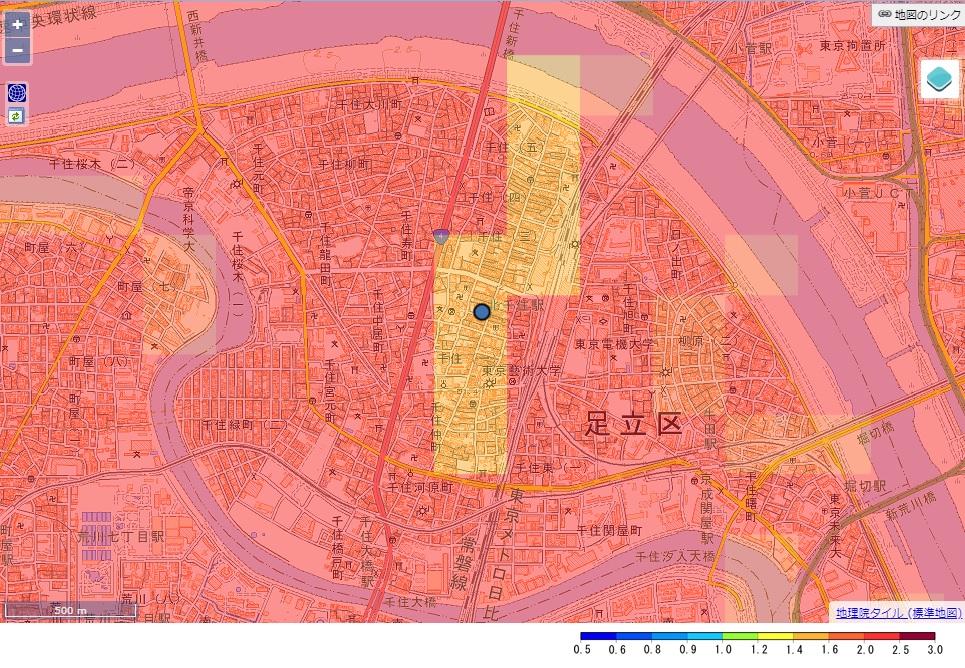Click the blue globe icon

pyautogui.click(x=17, y=93)
